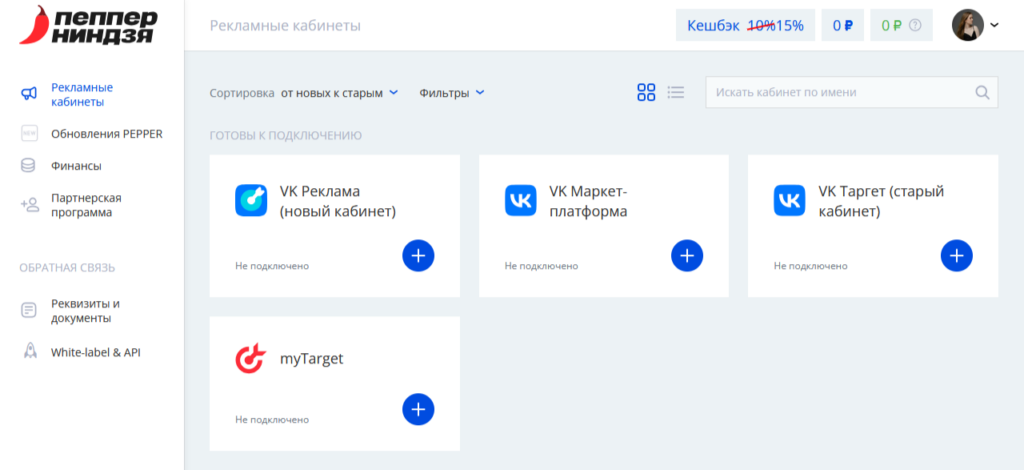Viewport: 1024px width, 470px height.
Task: Focus the cabinet name search field
Action: pyautogui.click(x=840, y=93)
